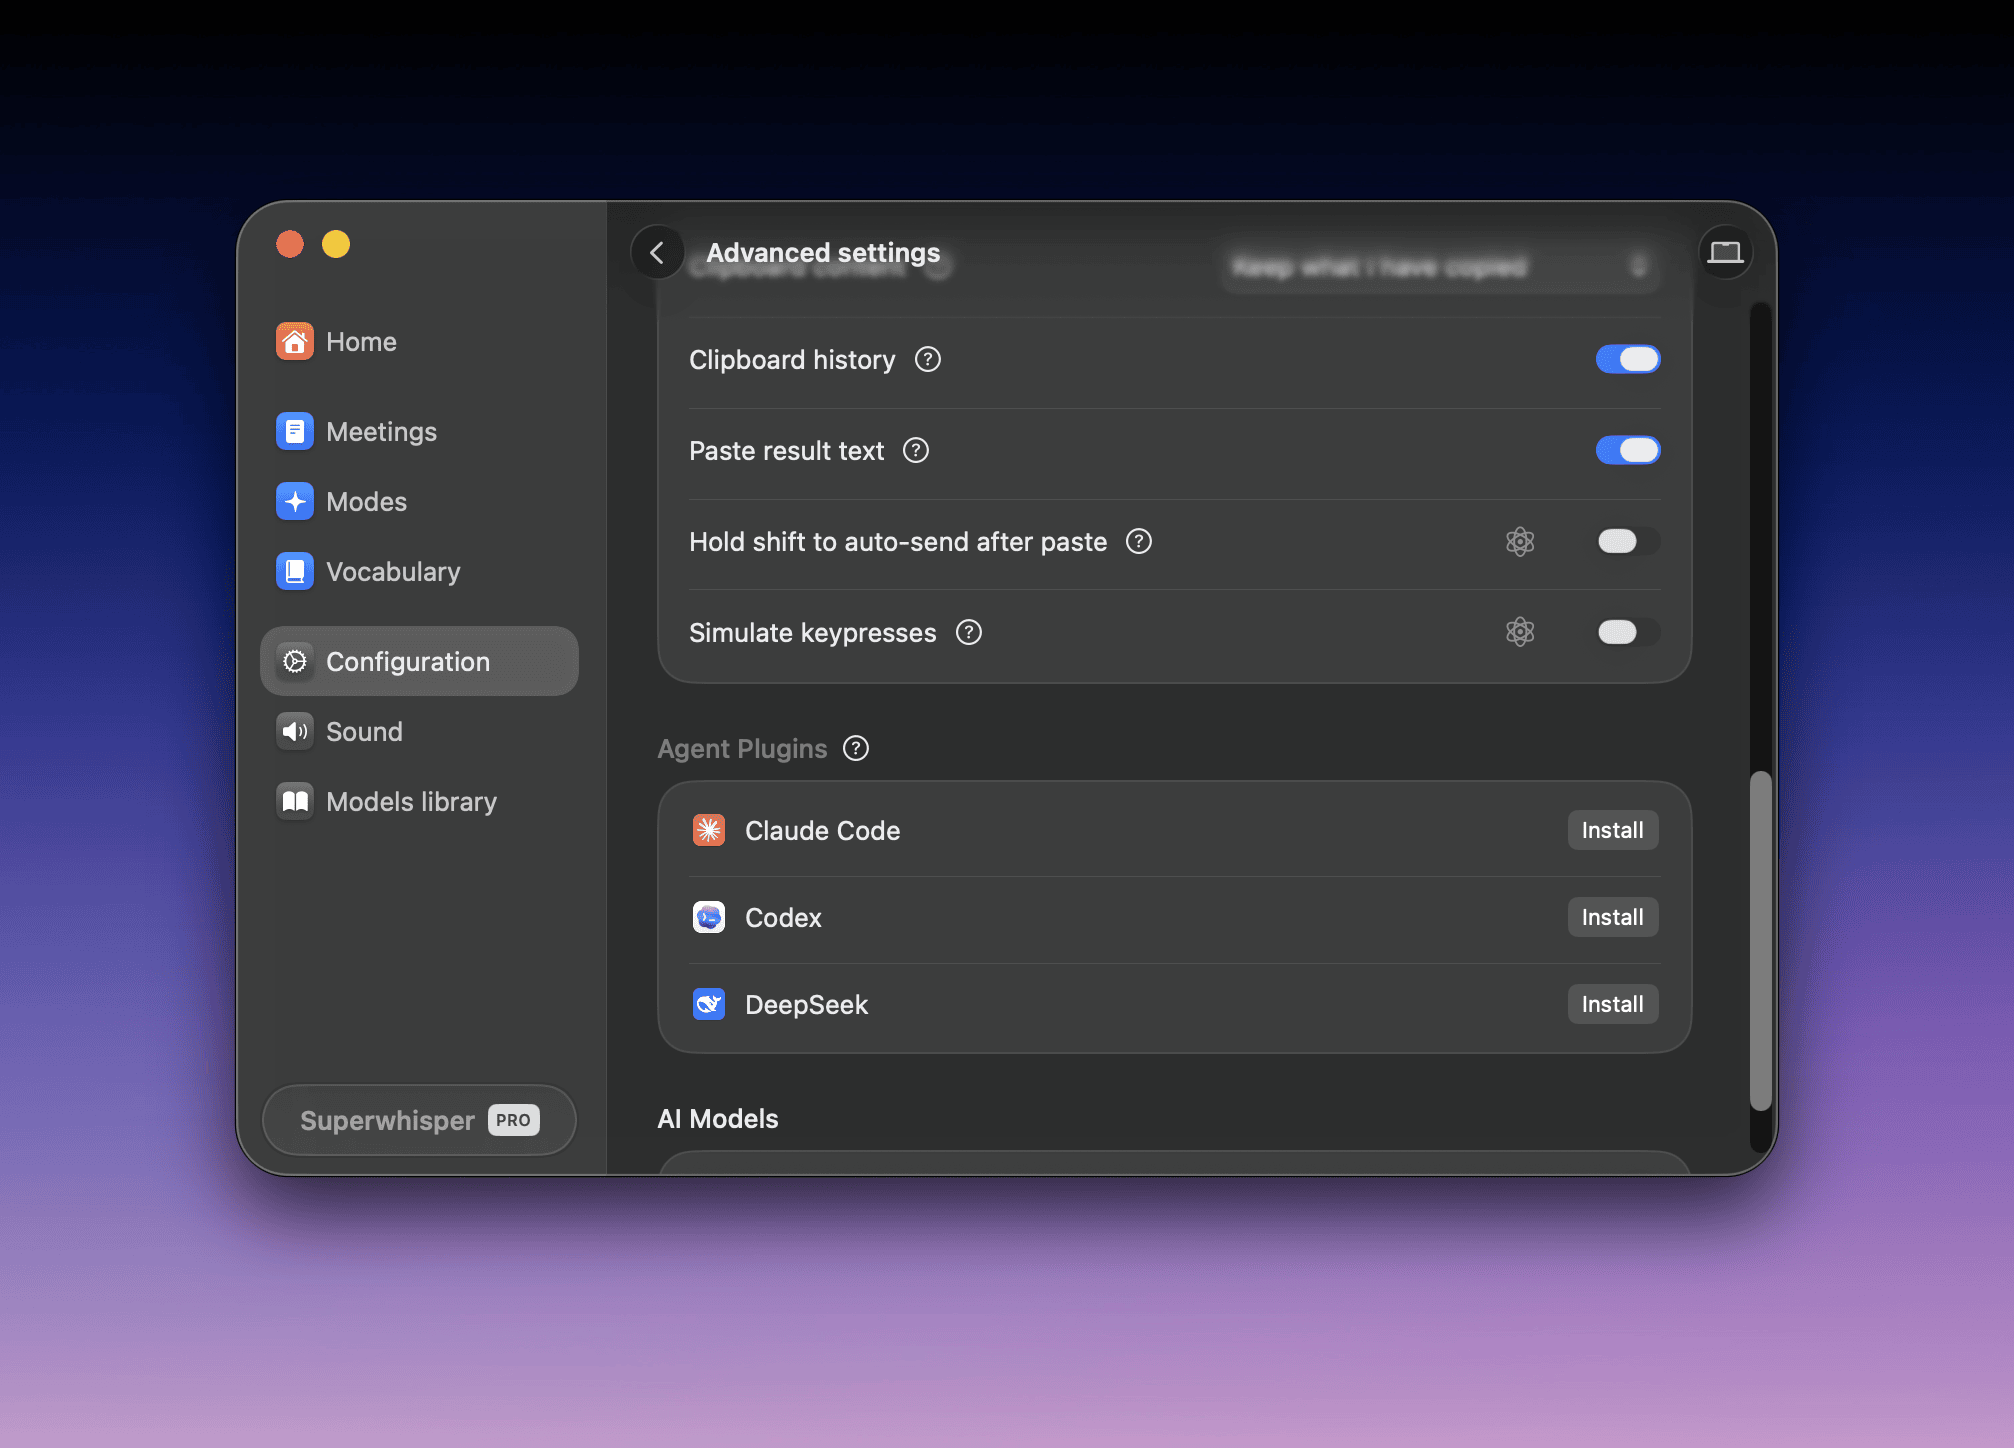Viewport: 2014px width, 1448px height.
Task: Click the Superwhisper PRO button
Action: click(419, 1120)
